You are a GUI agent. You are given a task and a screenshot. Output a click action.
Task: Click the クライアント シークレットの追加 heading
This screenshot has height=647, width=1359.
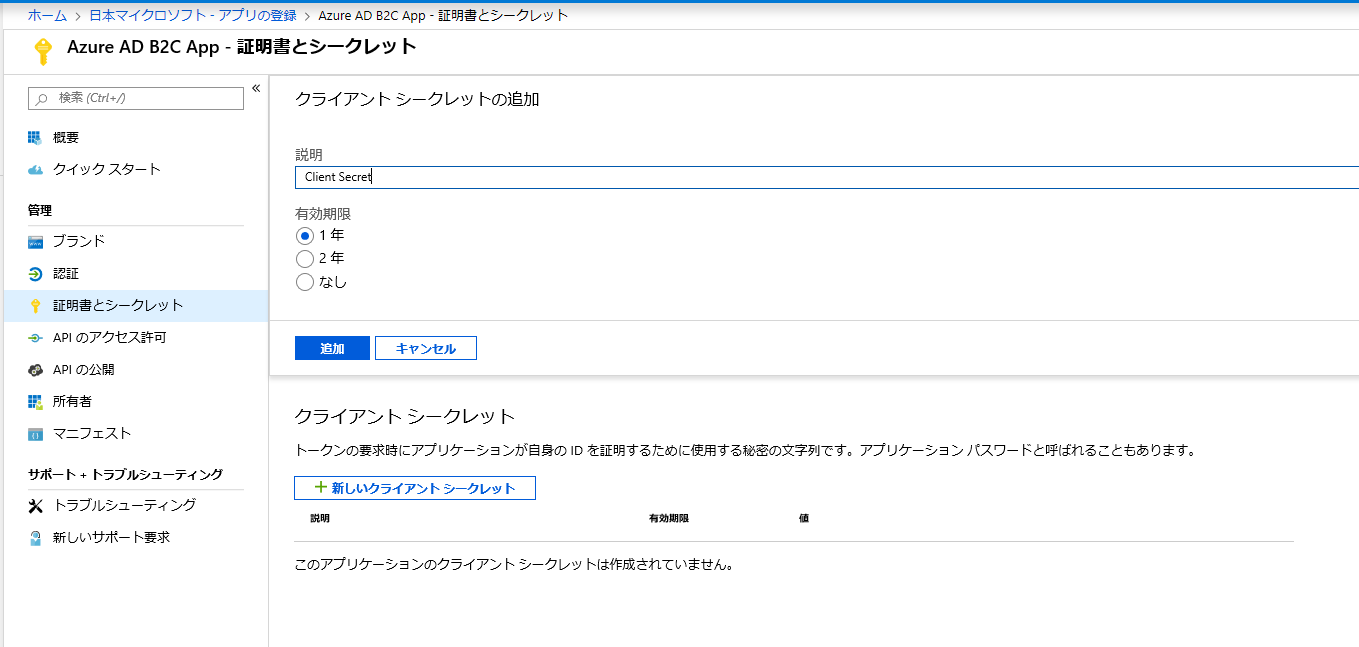pos(417,99)
